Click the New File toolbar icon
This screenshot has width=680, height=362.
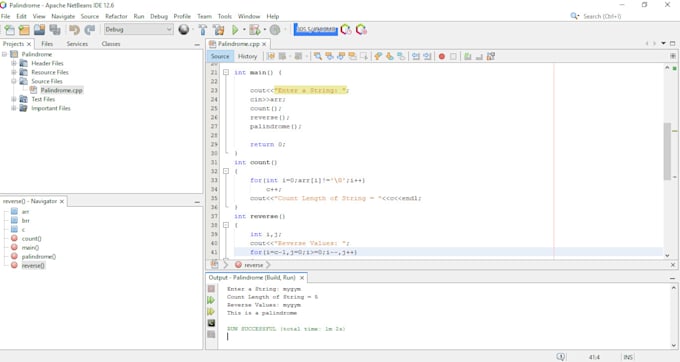10,29
